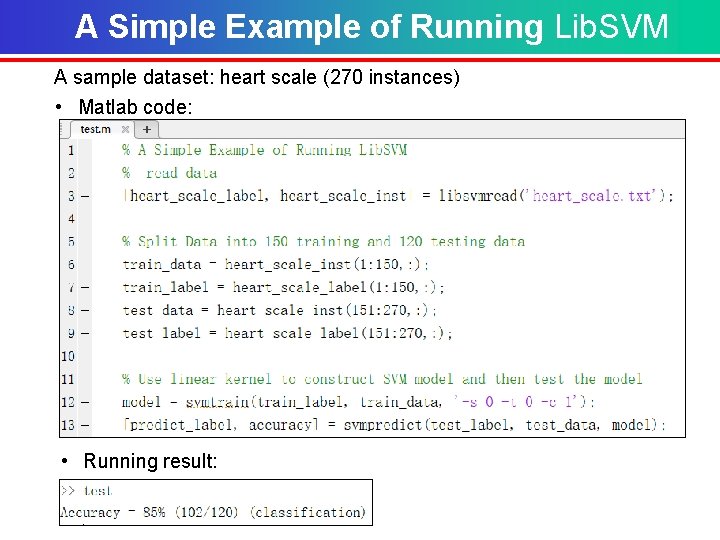Set breakpoint dash on line 9
The width and height of the screenshot is (720, 540).
[x=85, y=333]
